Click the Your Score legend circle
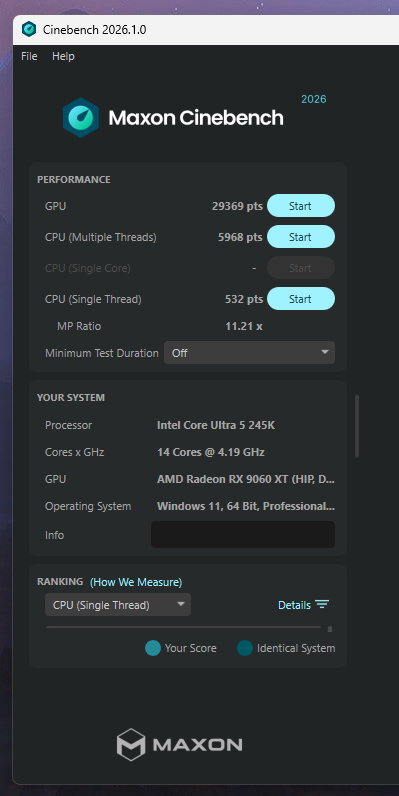The height and width of the screenshot is (796, 399). coord(153,648)
